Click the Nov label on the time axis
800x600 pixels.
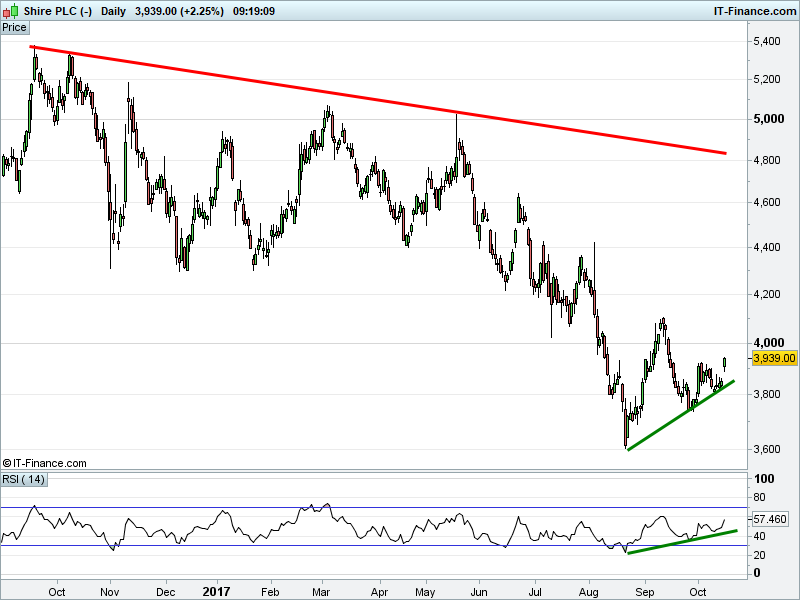[110, 592]
